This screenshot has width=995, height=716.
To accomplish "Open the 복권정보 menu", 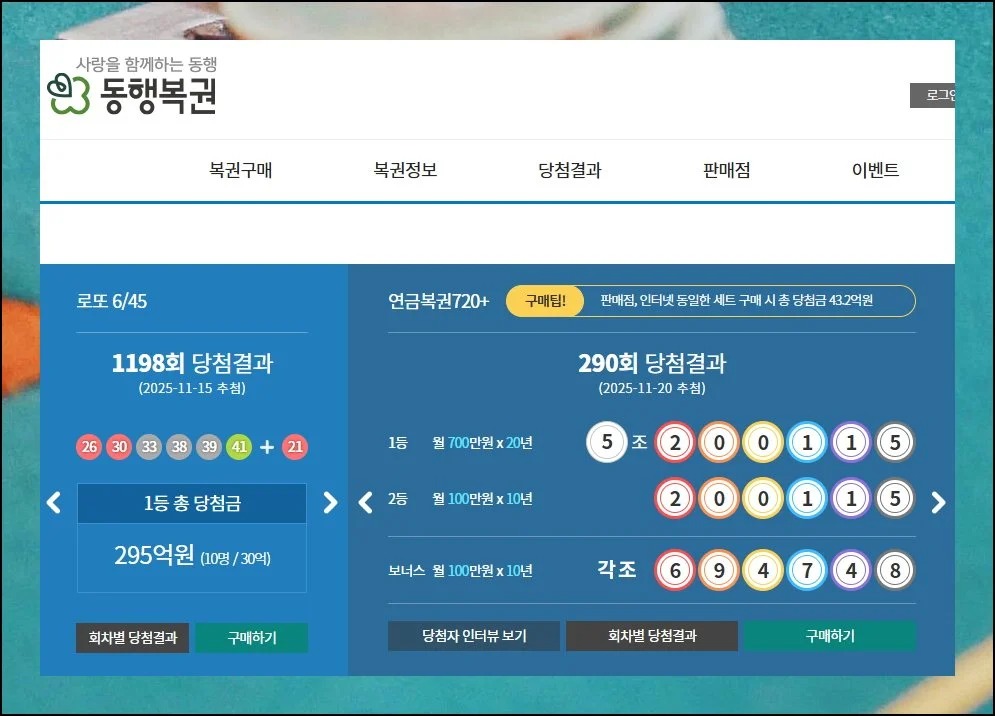I will (x=405, y=170).
